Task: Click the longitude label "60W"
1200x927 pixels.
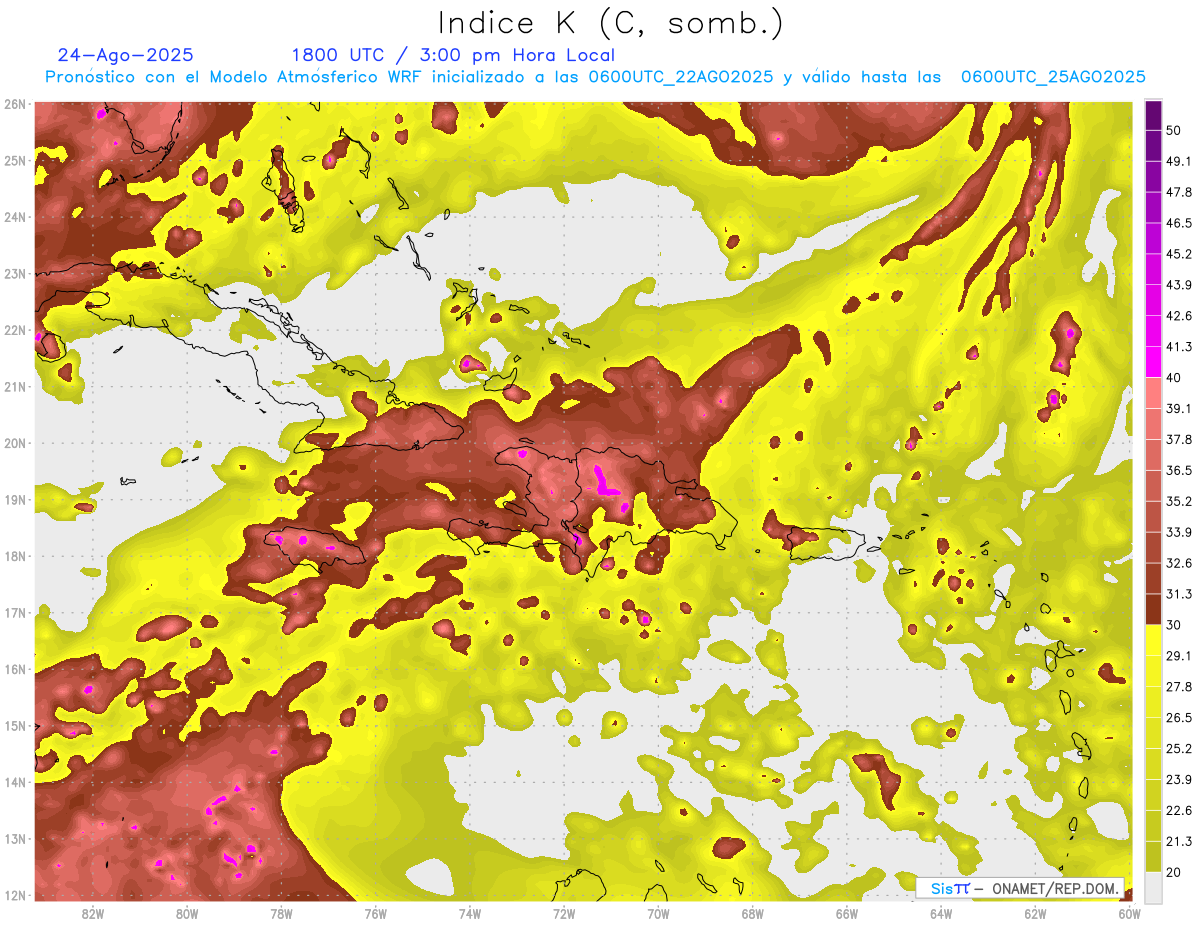Action: click(1129, 913)
